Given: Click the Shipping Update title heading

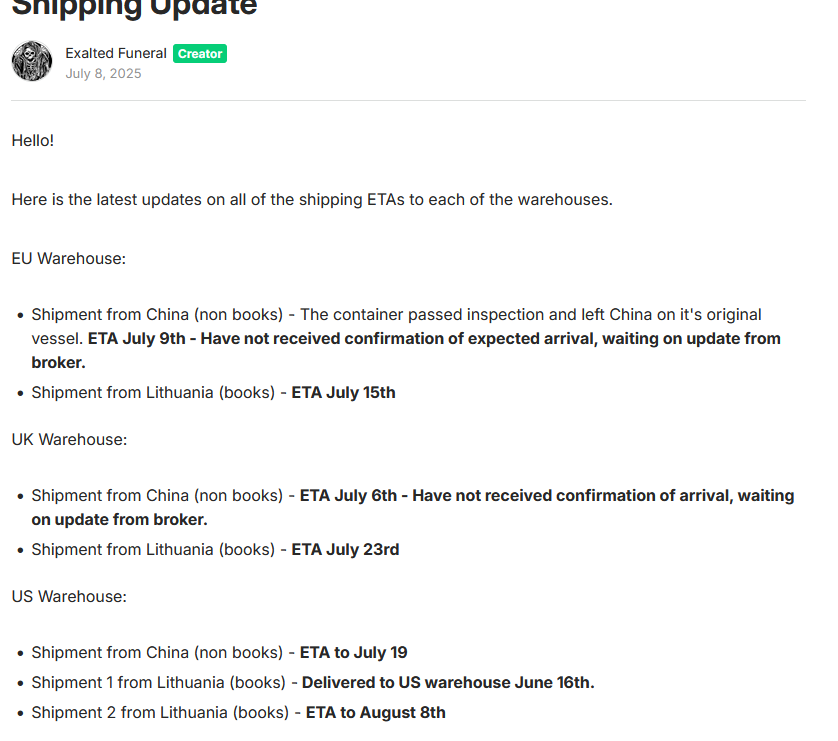Looking at the screenshot, I should (134, 7).
